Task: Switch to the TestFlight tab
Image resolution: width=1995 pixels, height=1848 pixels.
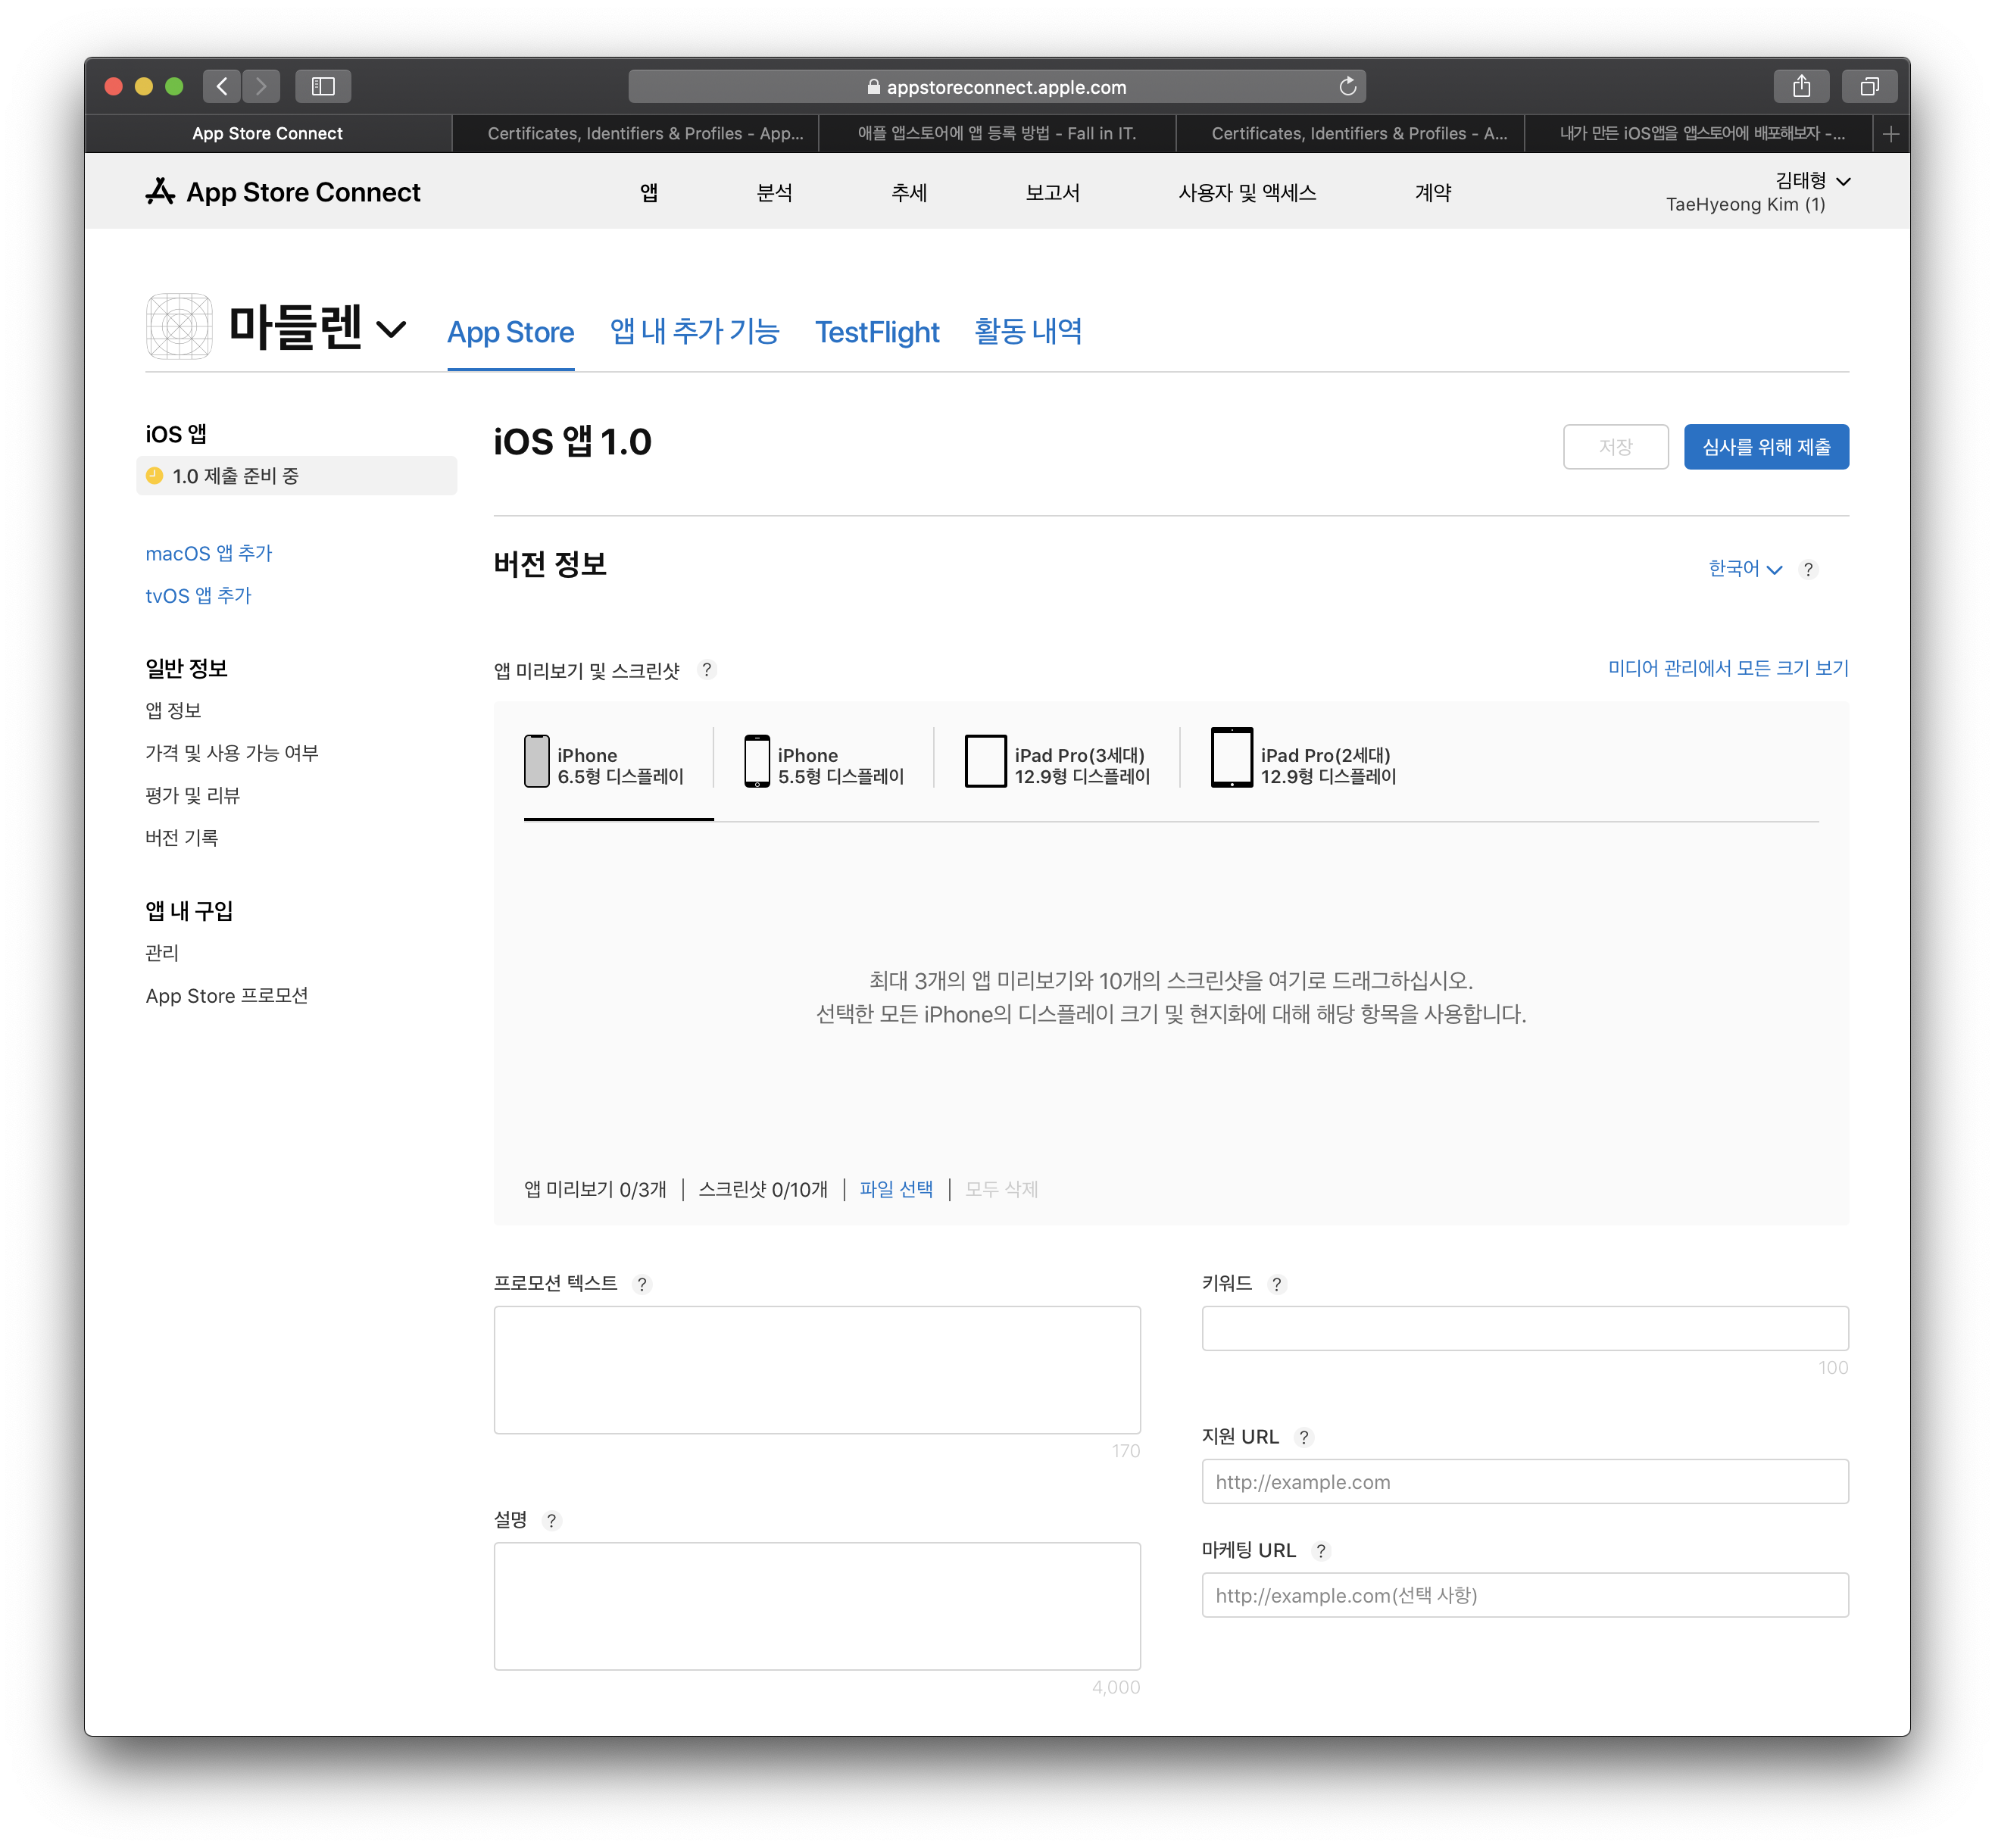Action: [876, 332]
